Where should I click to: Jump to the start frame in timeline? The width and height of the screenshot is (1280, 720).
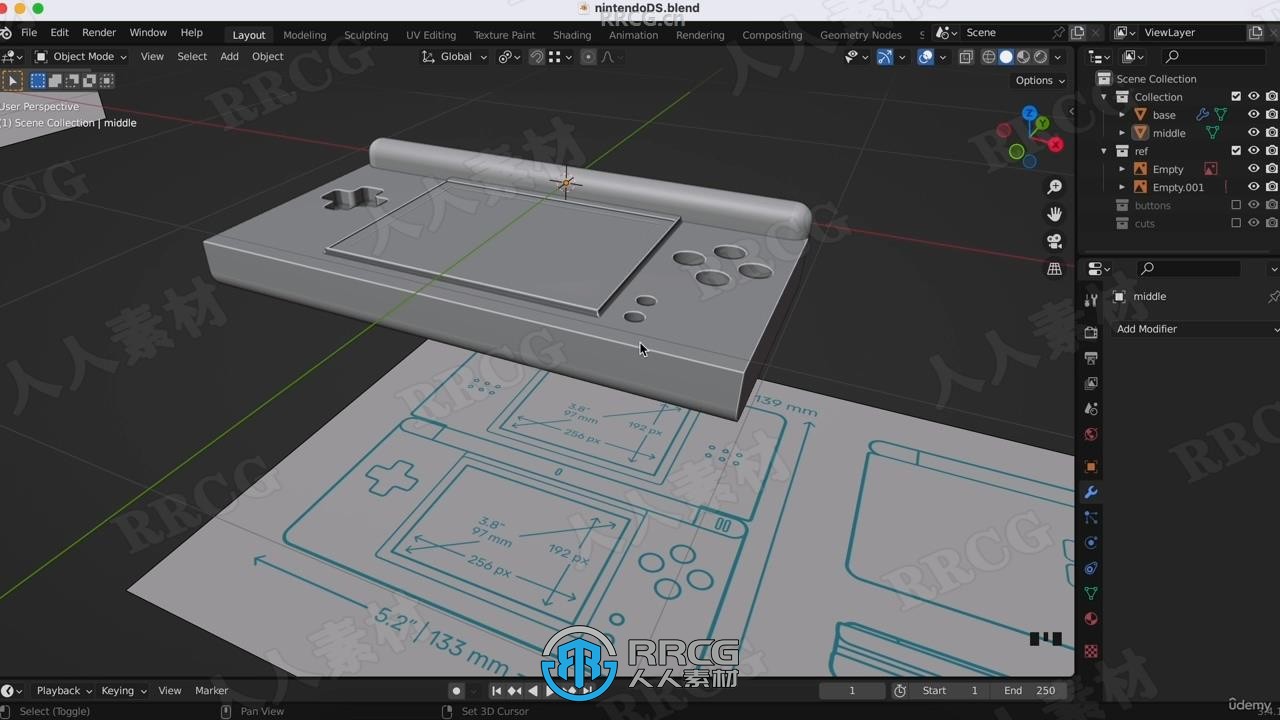coord(496,691)
